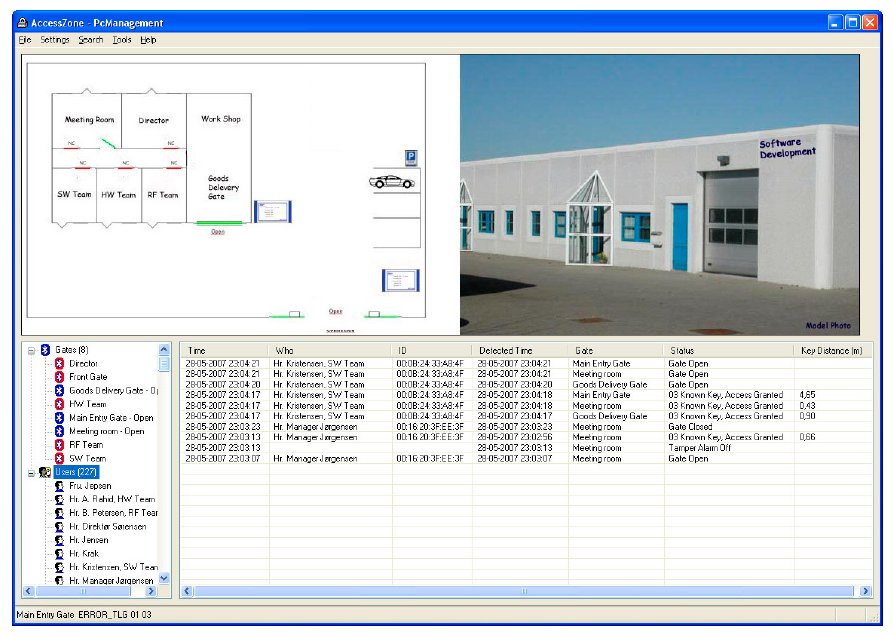Click the user icon beside Hr. Krak
This screenshot has height=635, width=893.
pos(59,554)
